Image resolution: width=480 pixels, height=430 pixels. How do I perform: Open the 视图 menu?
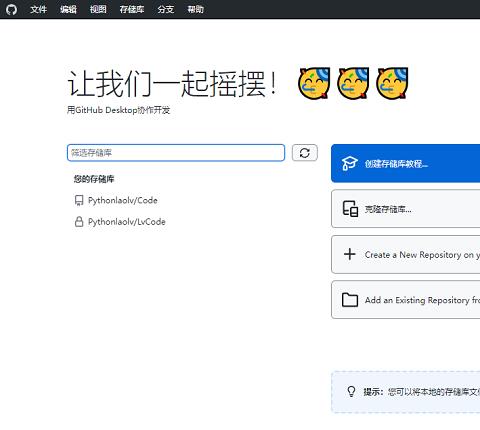pos(98,9)
